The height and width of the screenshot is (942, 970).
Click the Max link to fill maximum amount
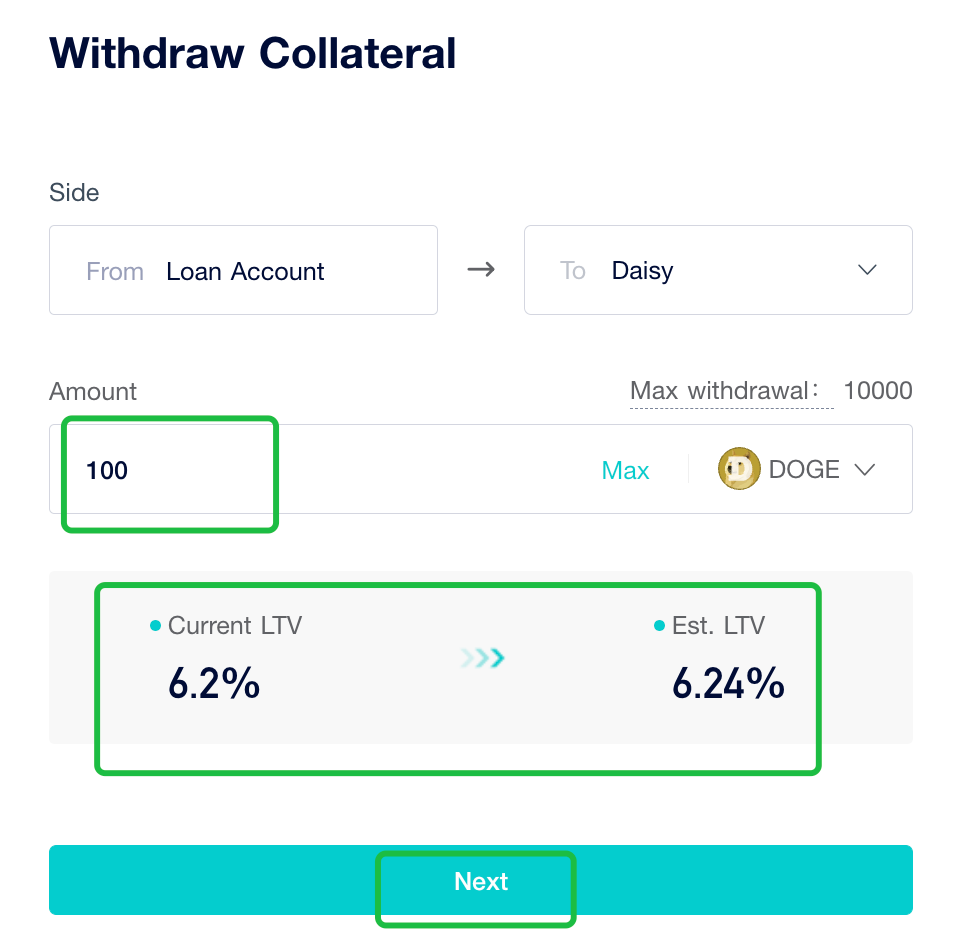(x=625, y=469)
